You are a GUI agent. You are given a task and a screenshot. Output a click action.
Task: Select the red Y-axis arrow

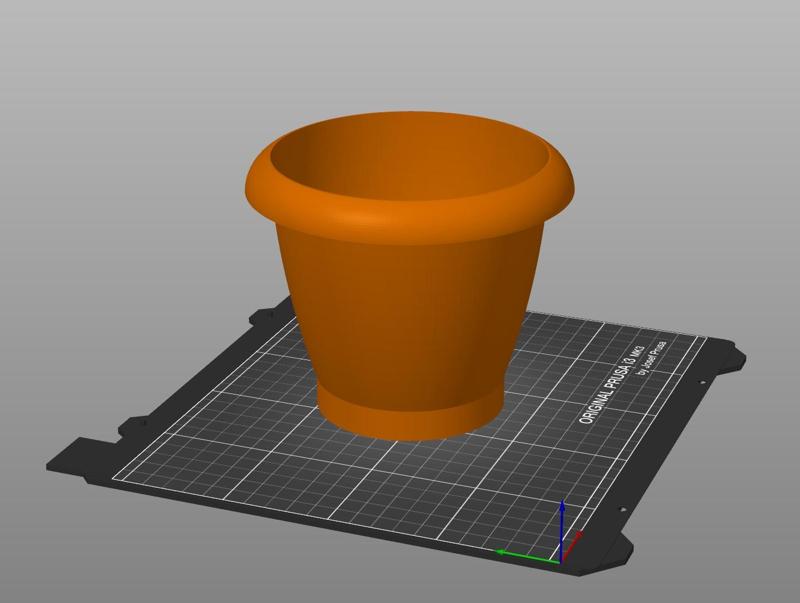[578, 533]
